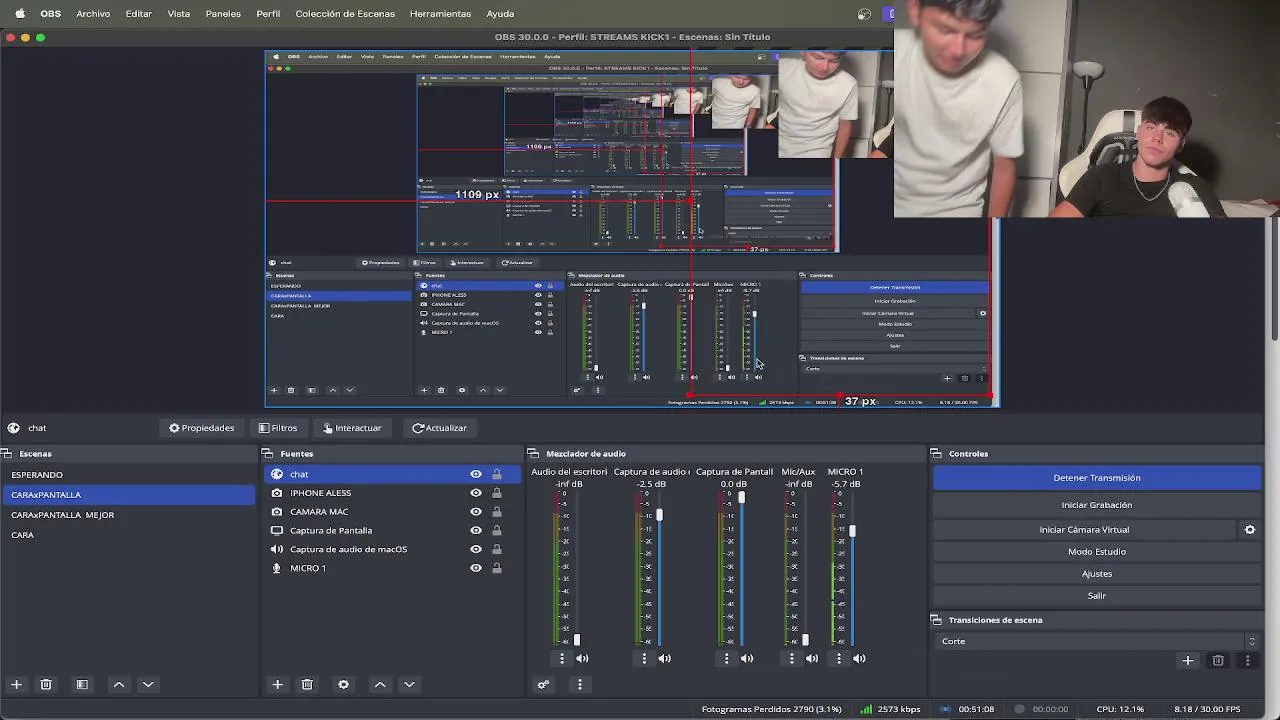Click Detener Transmisión button

pyautogui.click(x=1097, y=478)
